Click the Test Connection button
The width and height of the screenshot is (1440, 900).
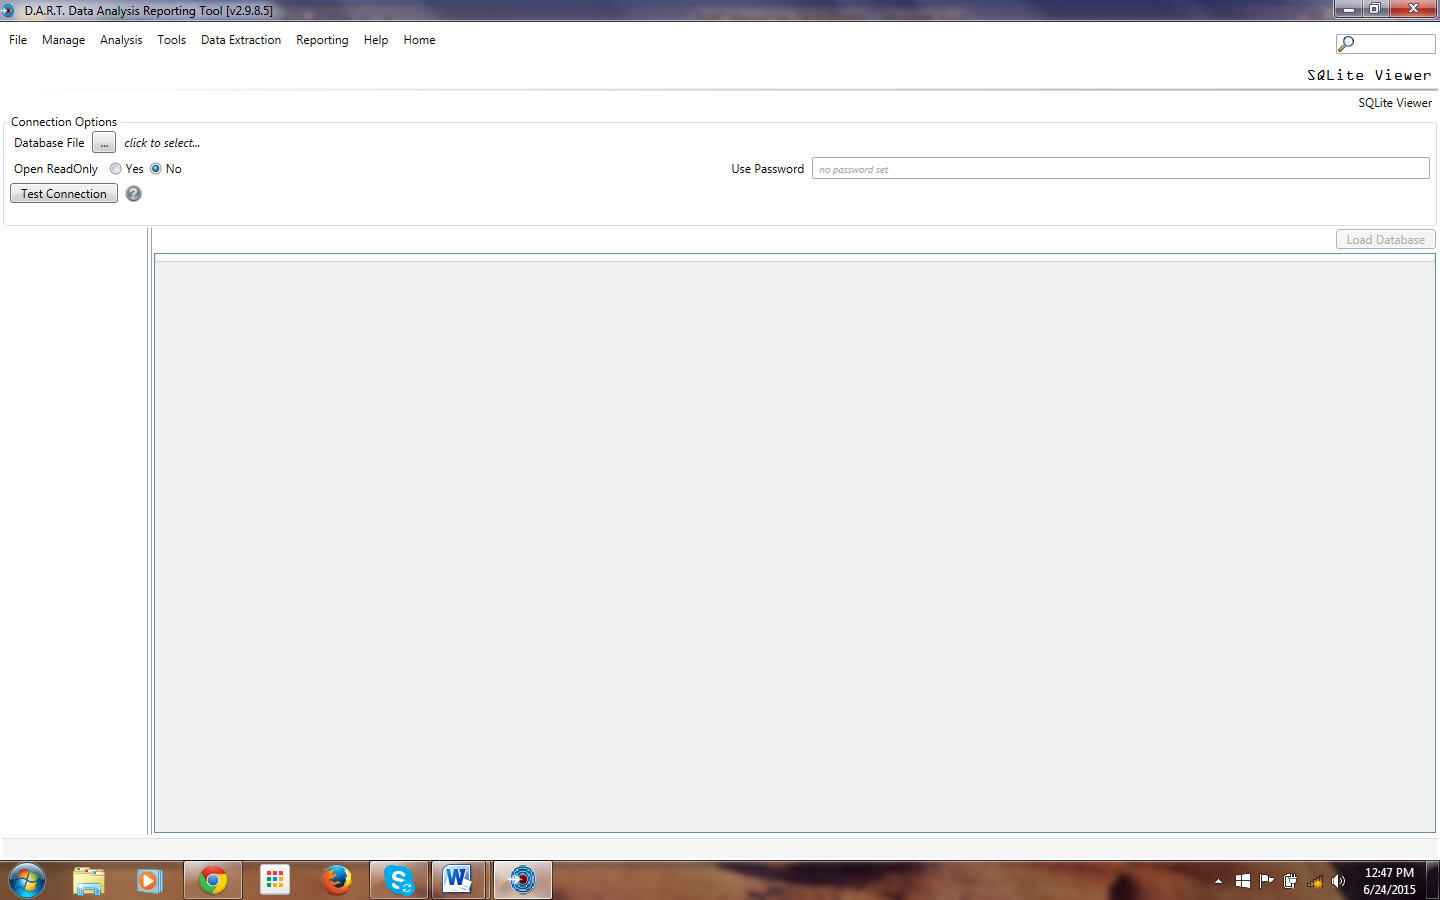pyautogui.click(x=64, y=194)
